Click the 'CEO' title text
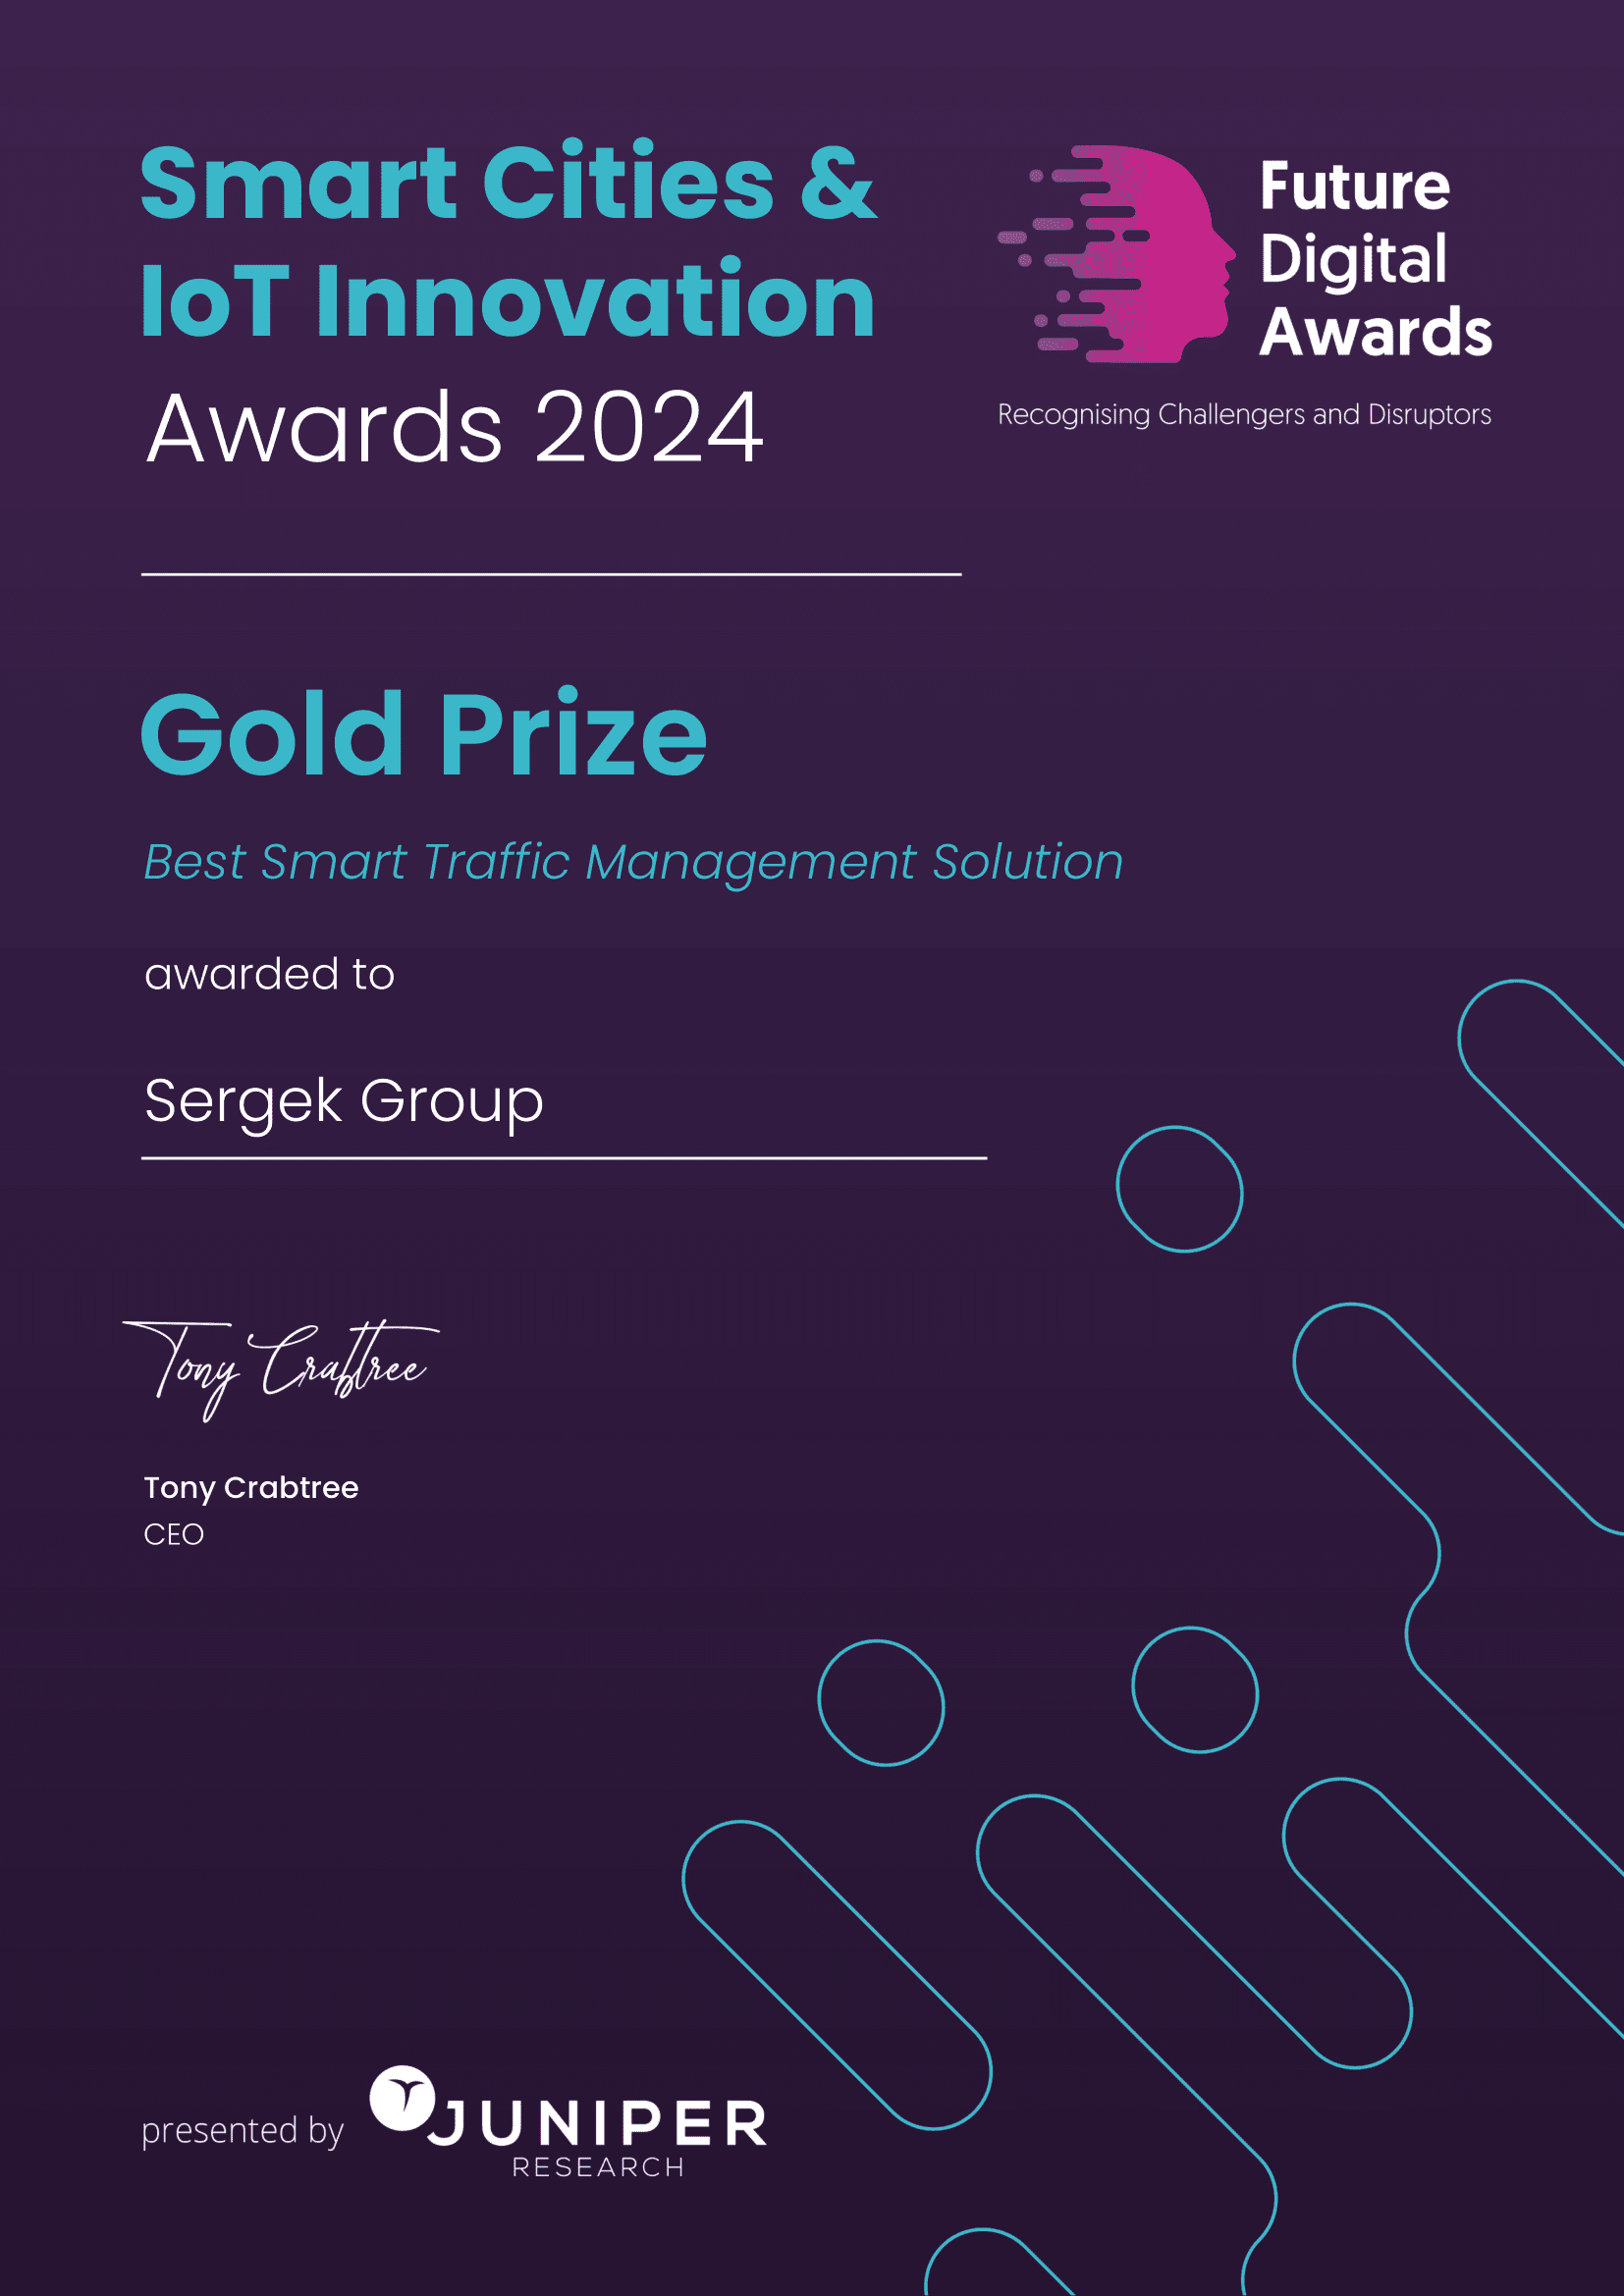Viewport: 1624px width, 2296px height. [174, 1534]
